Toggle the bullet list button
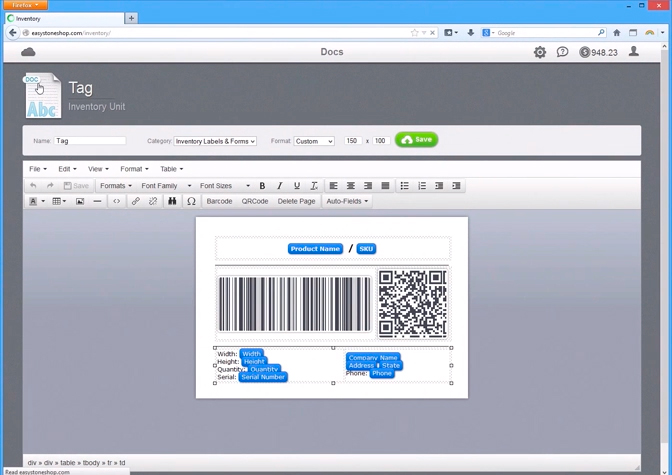This screenshot has width=672, height=475. (404, 186)
